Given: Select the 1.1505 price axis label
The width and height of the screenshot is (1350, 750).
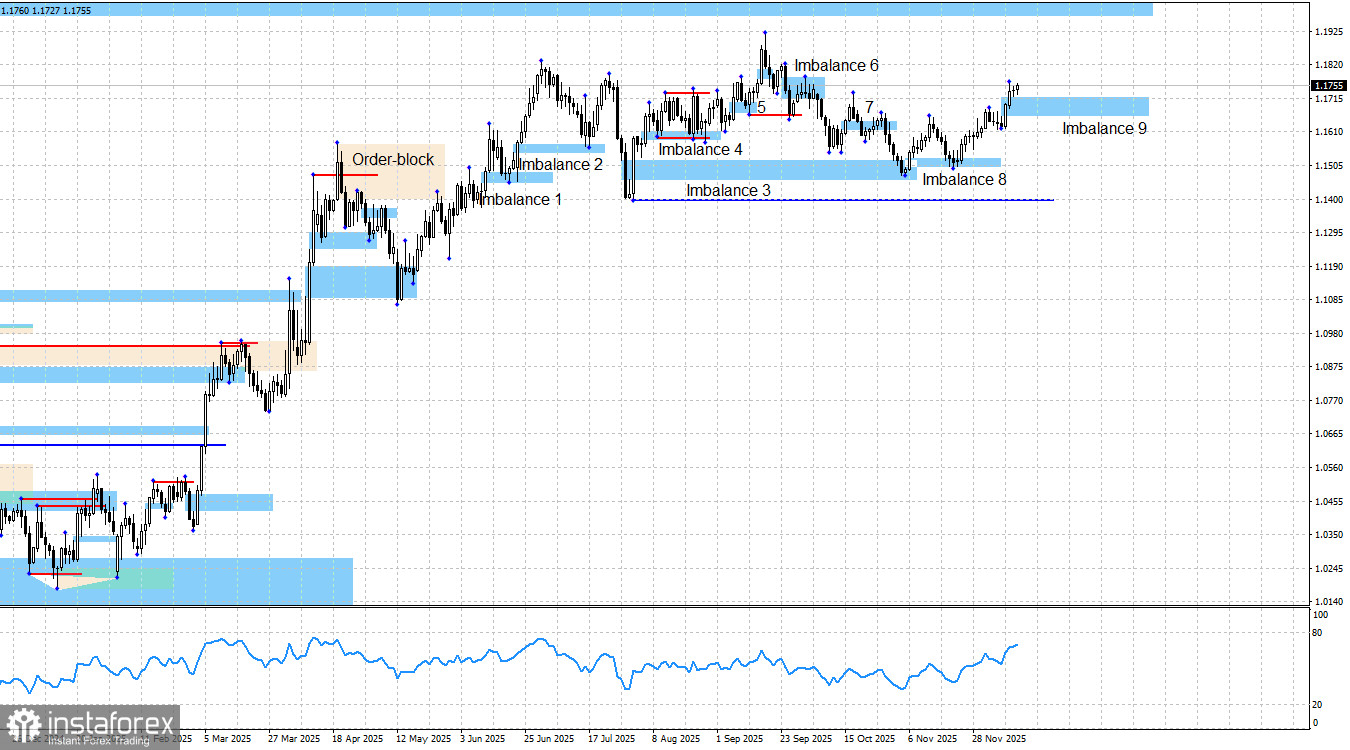Looking at the screenshot, I should pos(1329,166).
